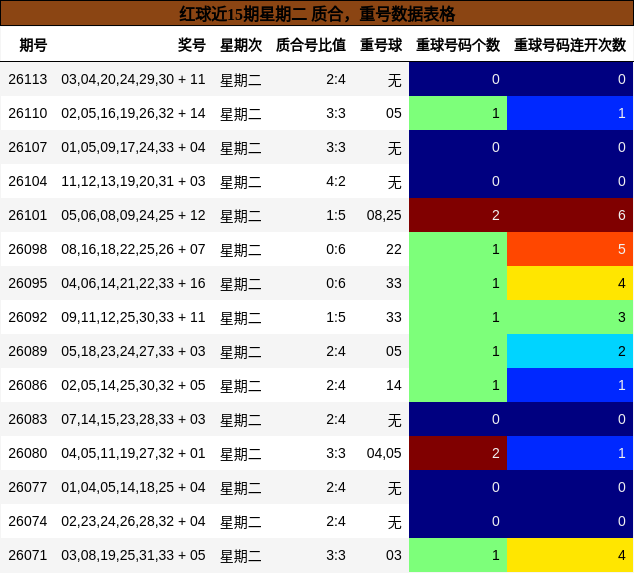Click the dark red streak cell 6 in row 26101
The width and height of the screenshot is (634, 573).
(x=570, y=215)
